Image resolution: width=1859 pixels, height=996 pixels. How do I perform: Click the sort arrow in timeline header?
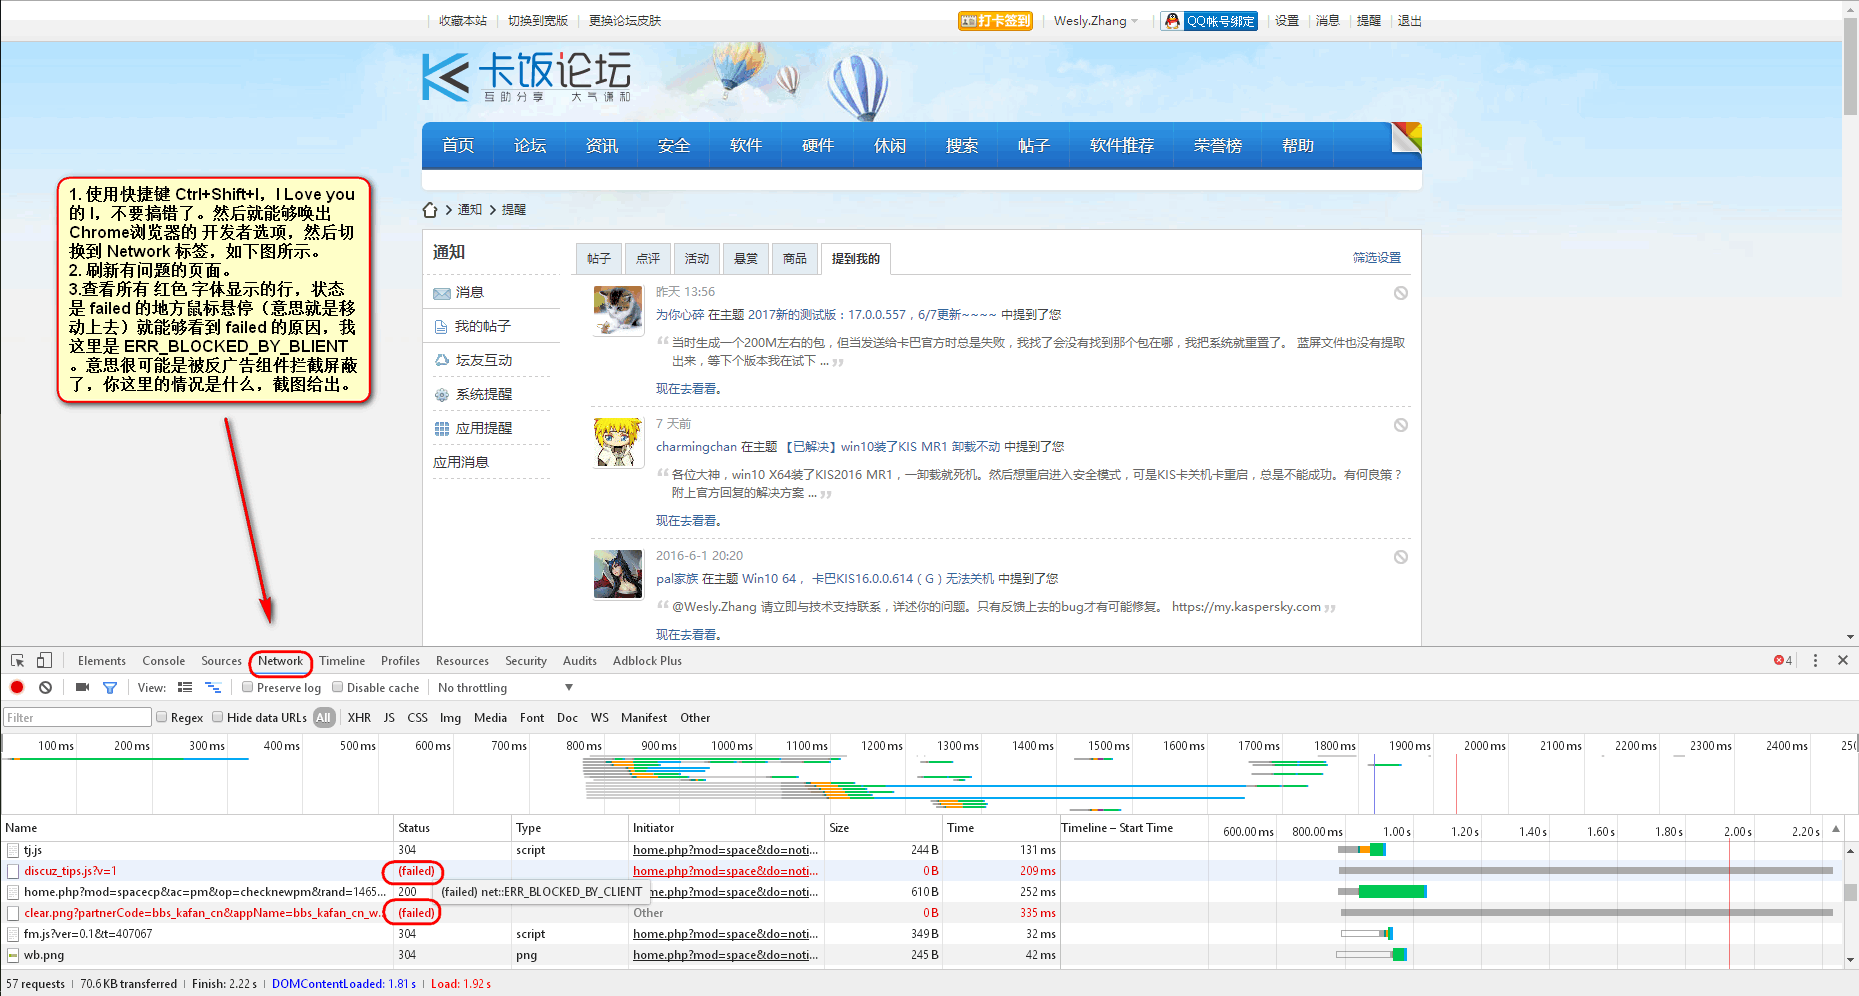pyautogui.click(x=1836, y=828)
